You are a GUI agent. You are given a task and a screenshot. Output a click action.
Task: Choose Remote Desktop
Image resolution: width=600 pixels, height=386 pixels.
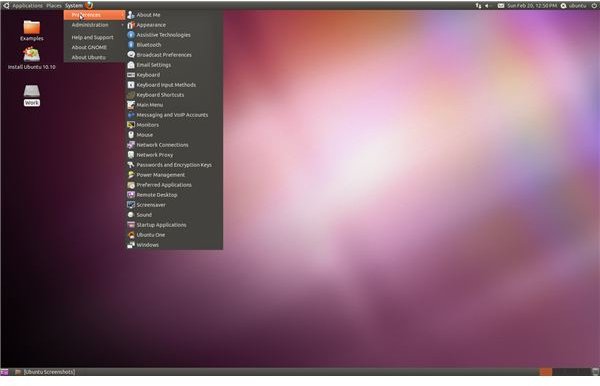tap(174, 195)
